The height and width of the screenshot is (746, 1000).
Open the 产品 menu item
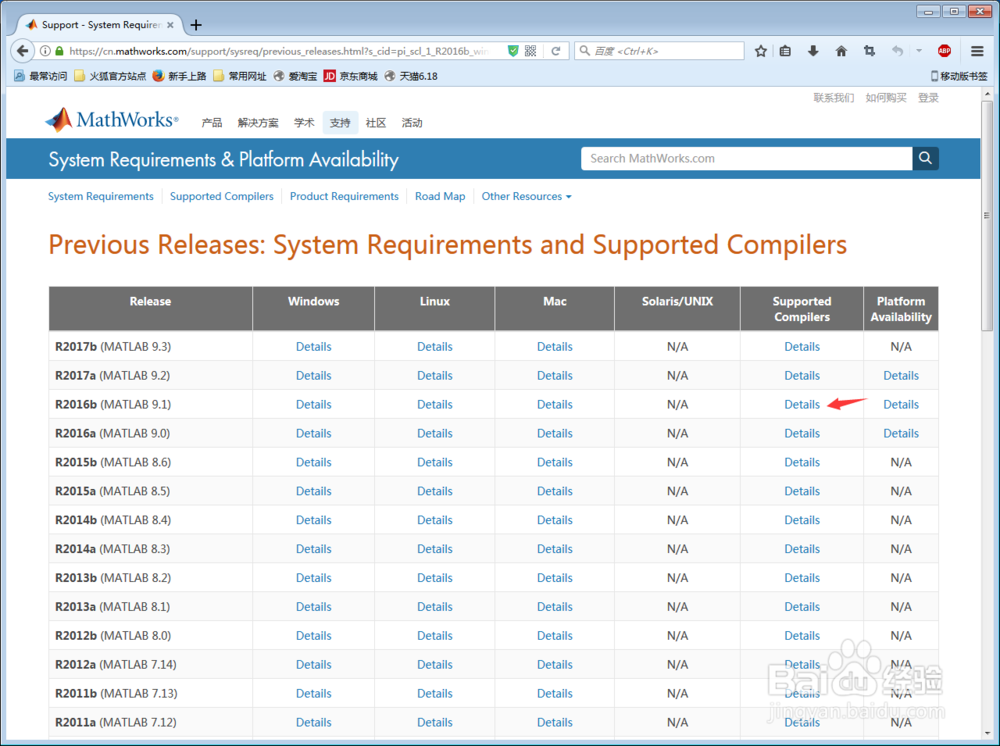[212, 122]
